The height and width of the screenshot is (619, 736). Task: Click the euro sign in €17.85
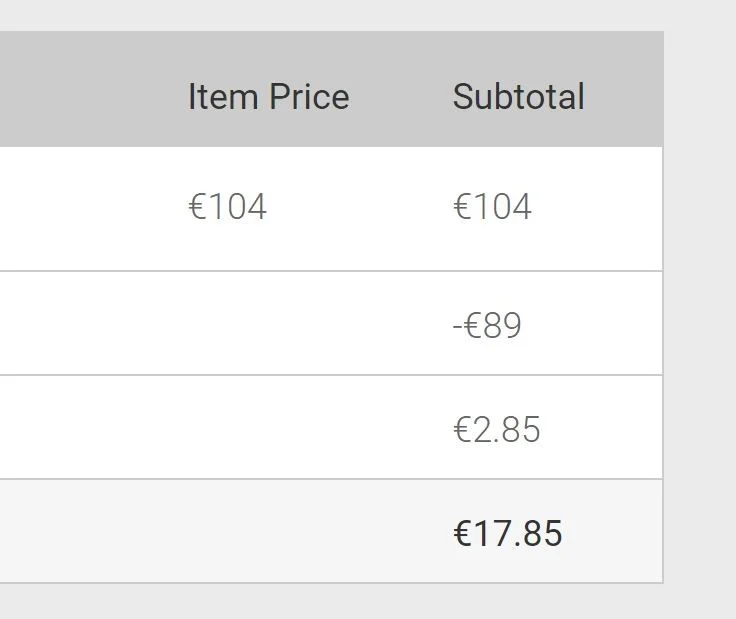(x=462, y=533)
